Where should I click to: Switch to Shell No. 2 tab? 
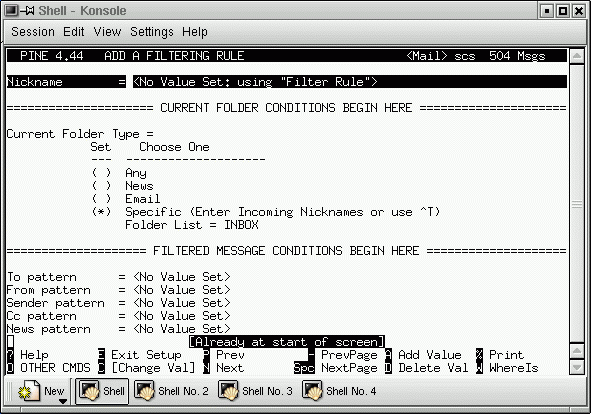tap(171, 391)
